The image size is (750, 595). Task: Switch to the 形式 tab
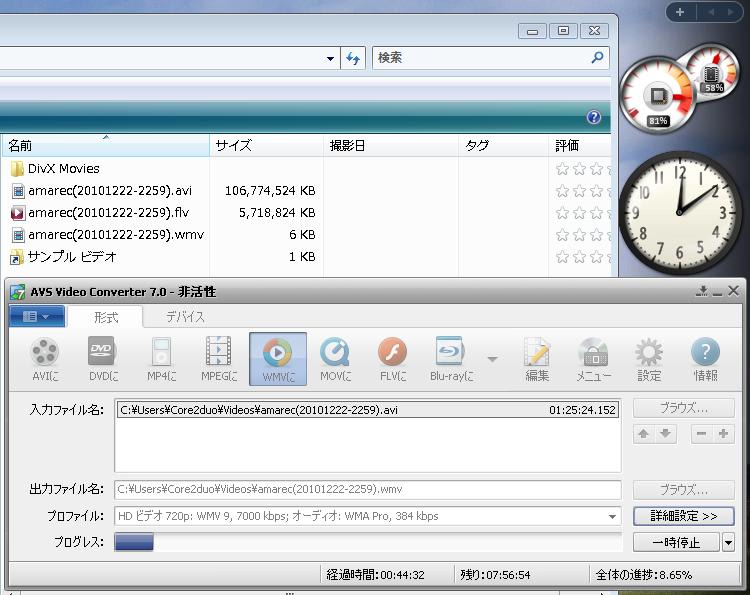tap(105, 317)
